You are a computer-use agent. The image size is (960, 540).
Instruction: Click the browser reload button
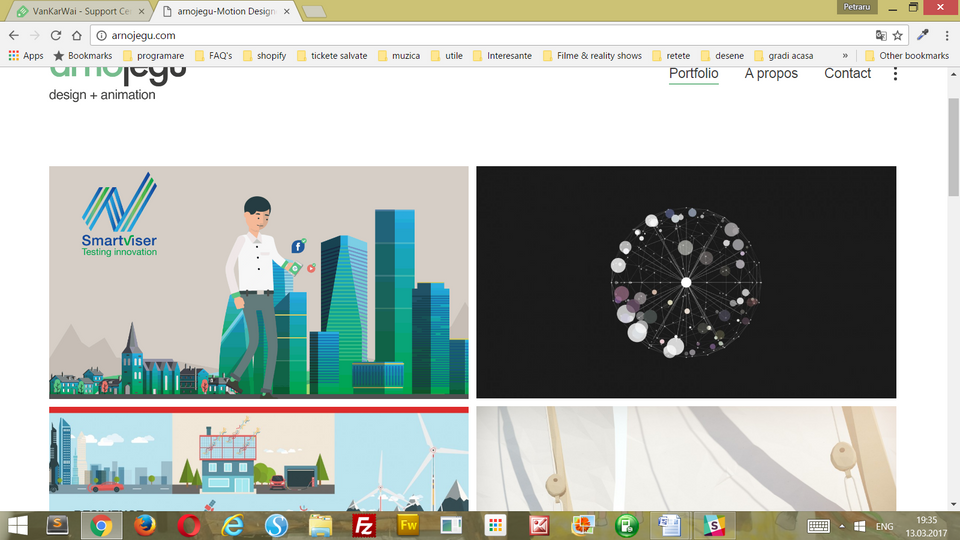pyautogui.click(x=56, y=35)
